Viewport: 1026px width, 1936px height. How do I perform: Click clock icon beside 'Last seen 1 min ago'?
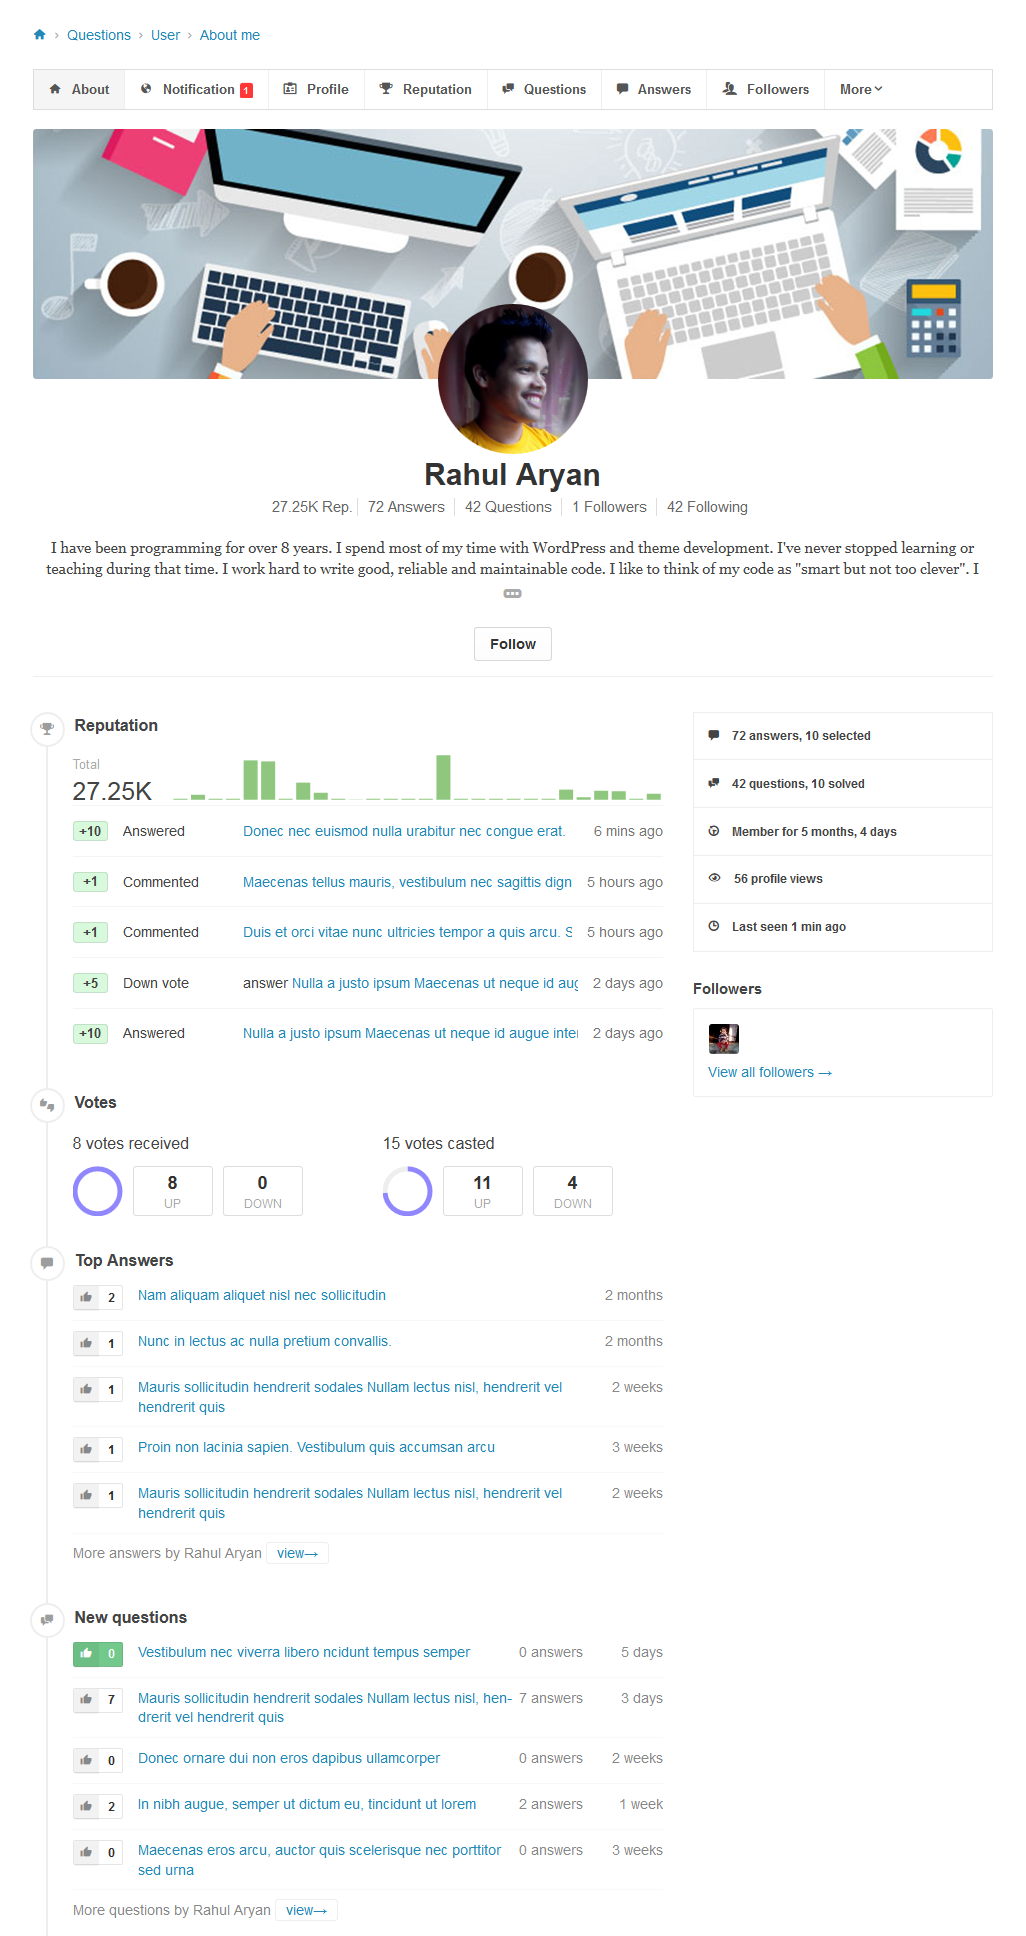714,926
